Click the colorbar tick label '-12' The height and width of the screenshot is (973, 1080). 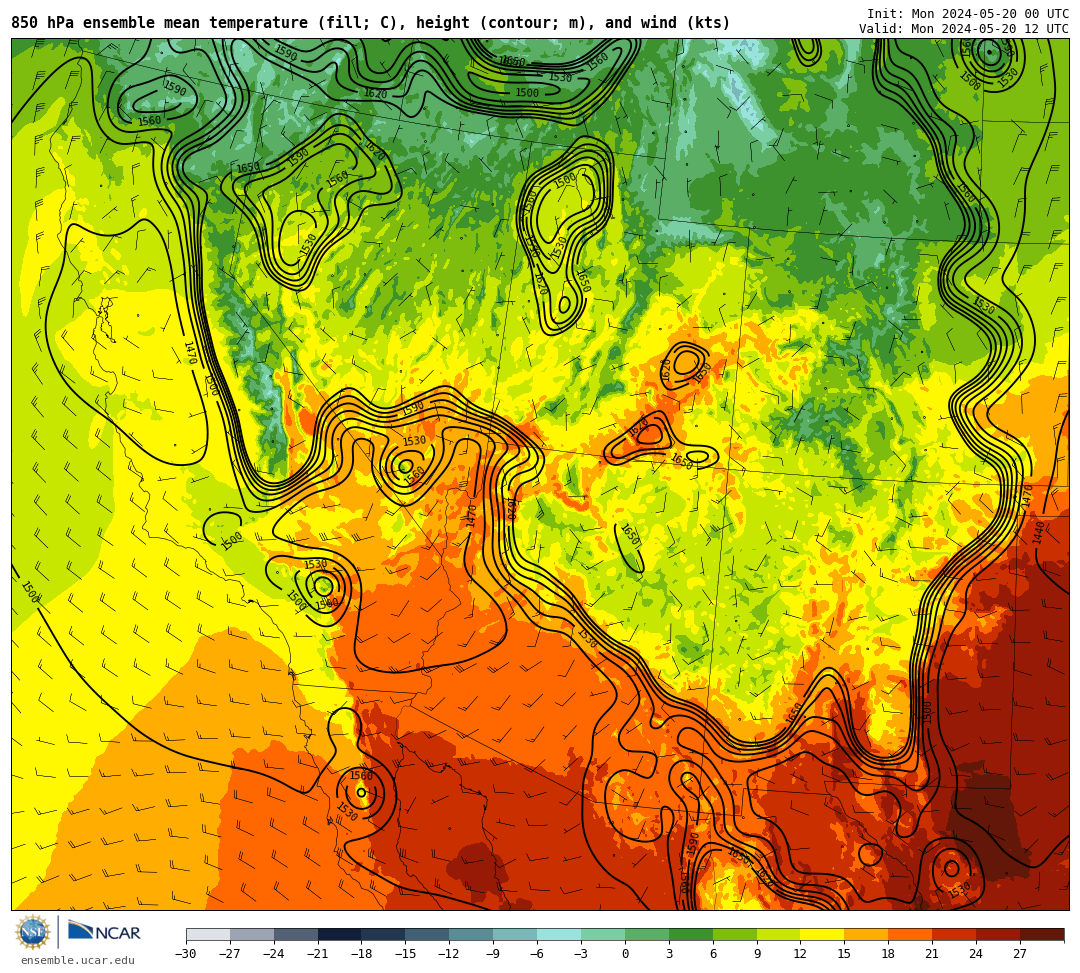point(449,954)
